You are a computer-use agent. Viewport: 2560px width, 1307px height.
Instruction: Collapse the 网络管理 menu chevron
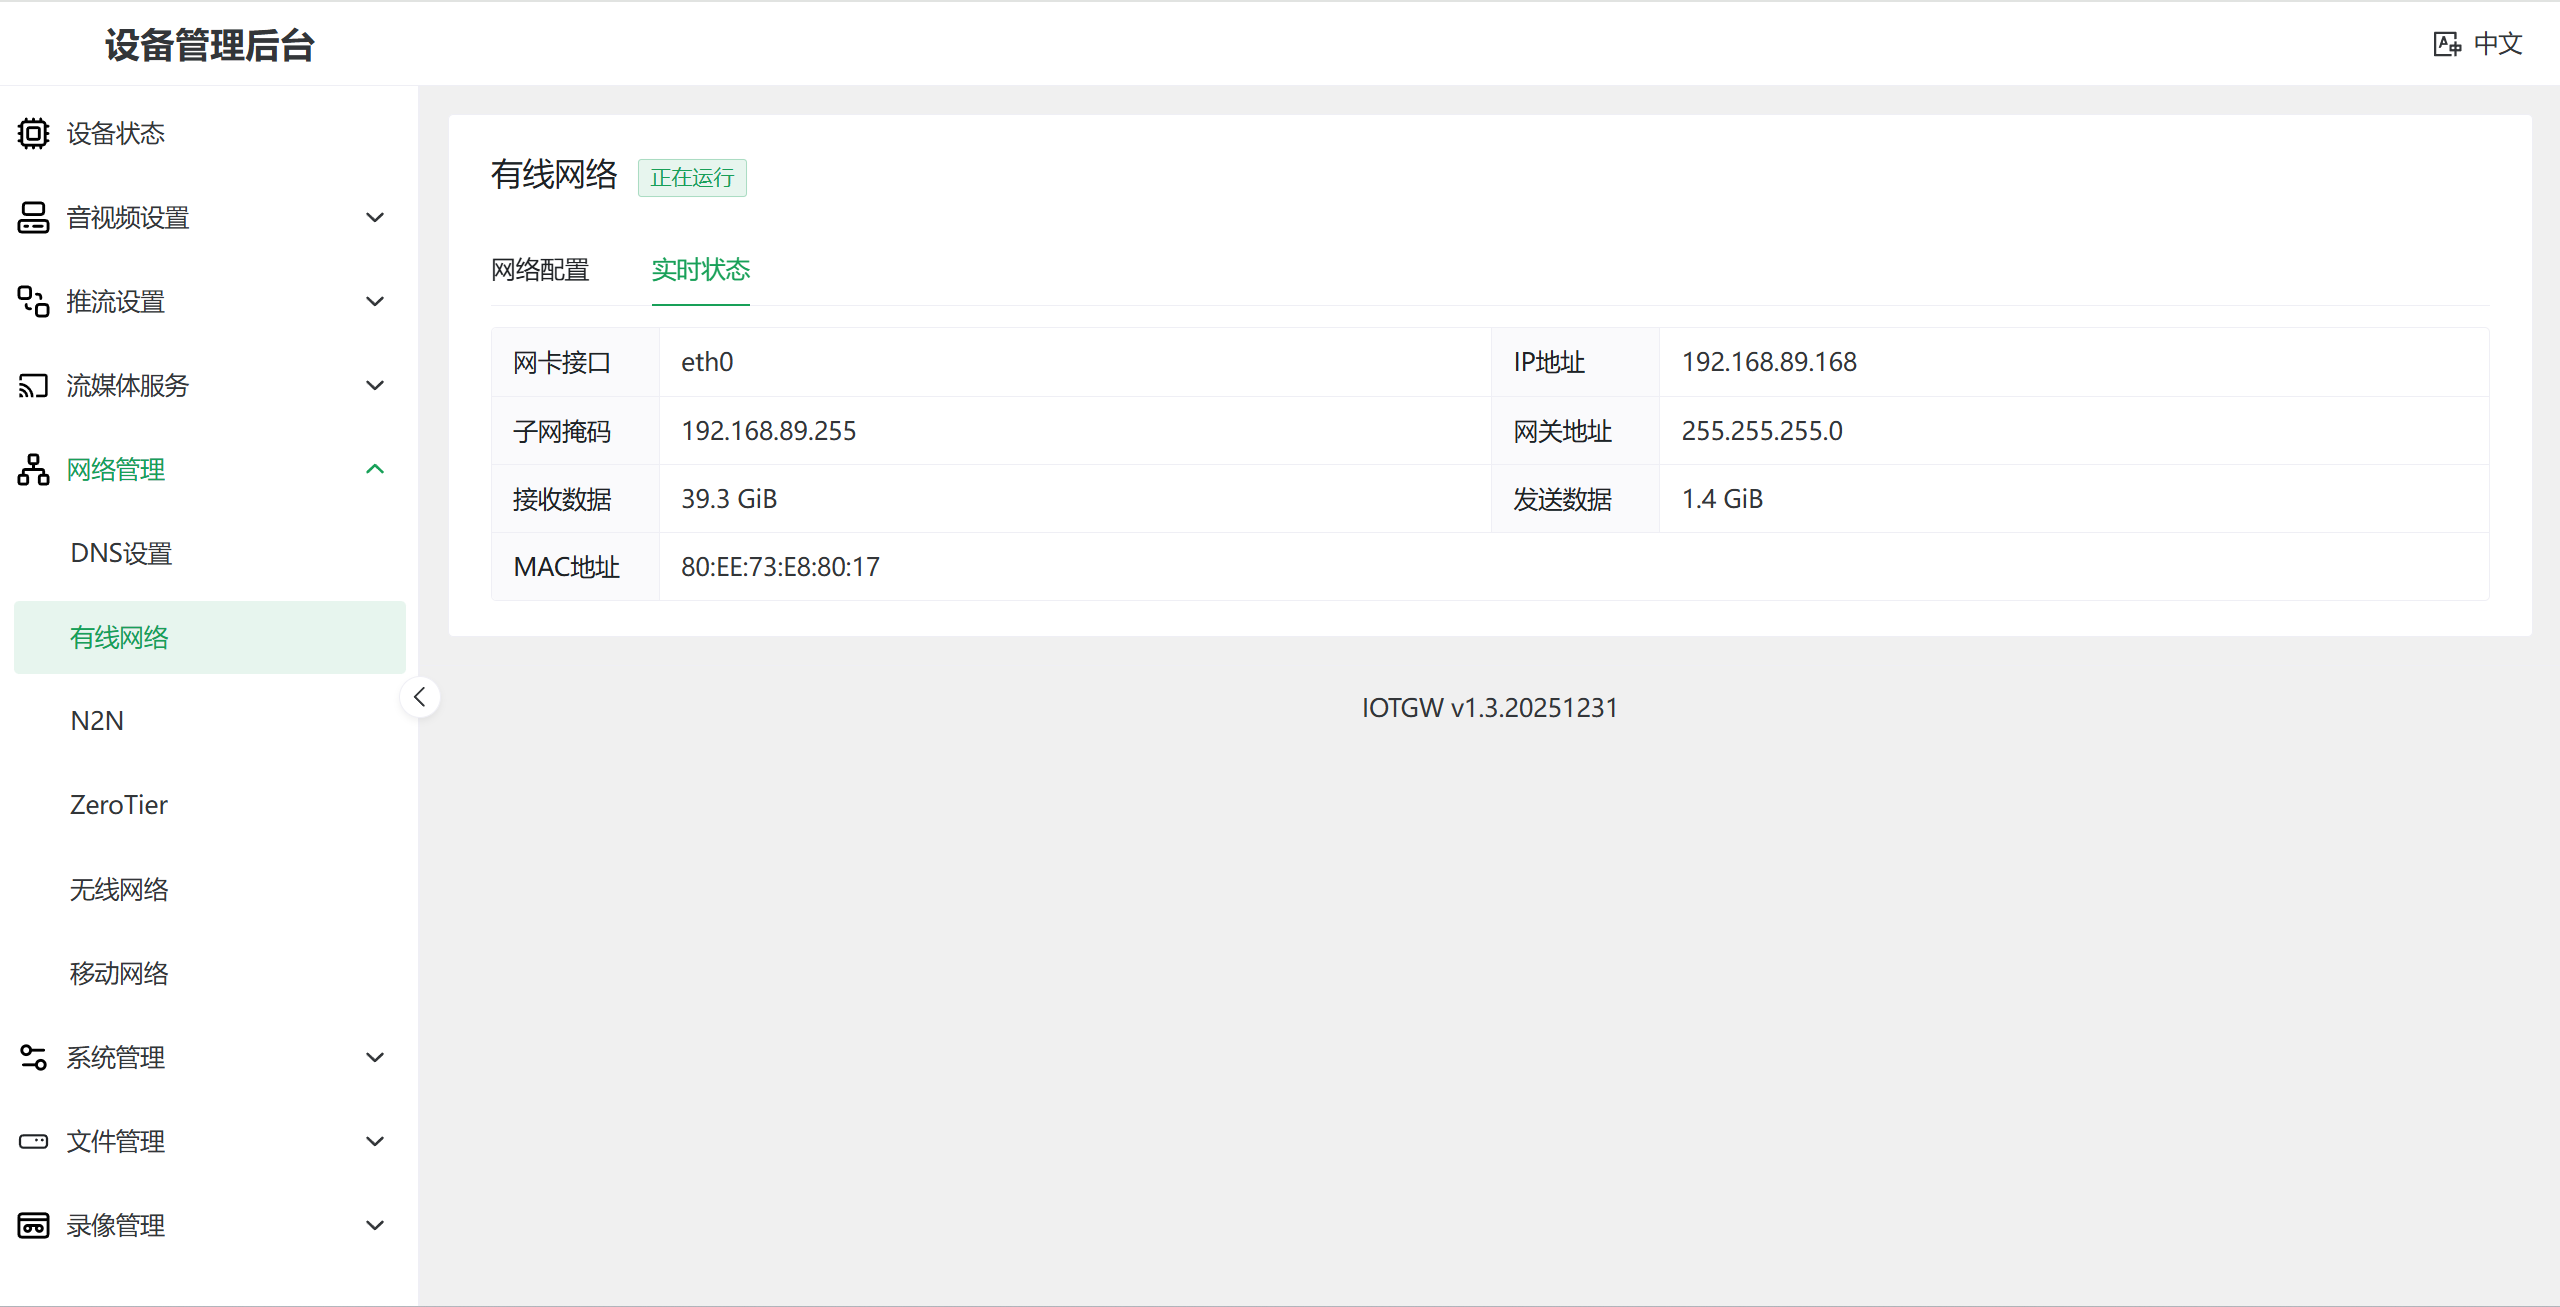point(375,469)
